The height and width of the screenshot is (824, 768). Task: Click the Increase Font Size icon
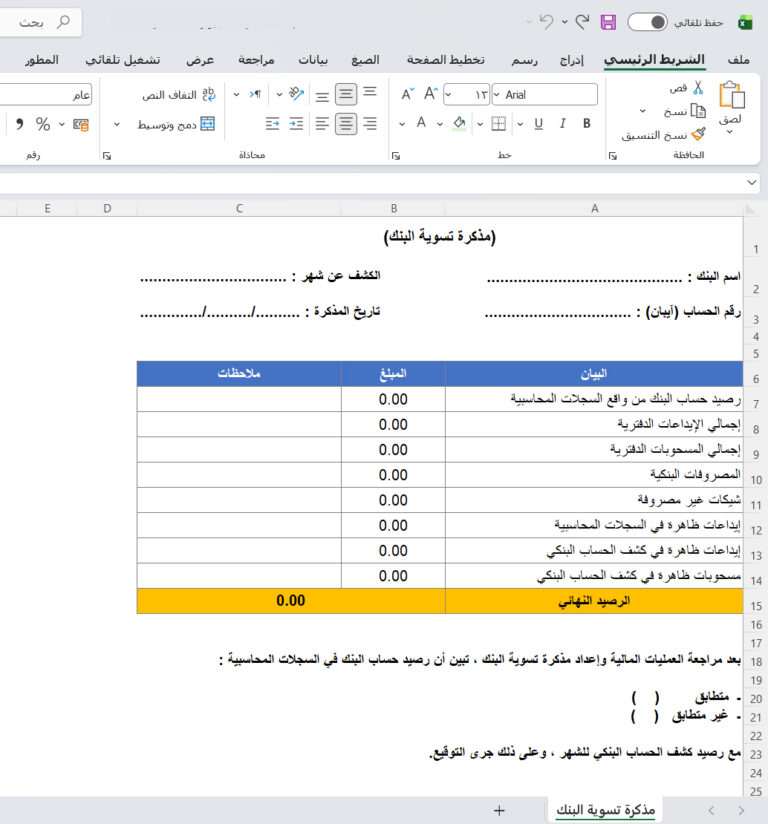click(431, 94)
